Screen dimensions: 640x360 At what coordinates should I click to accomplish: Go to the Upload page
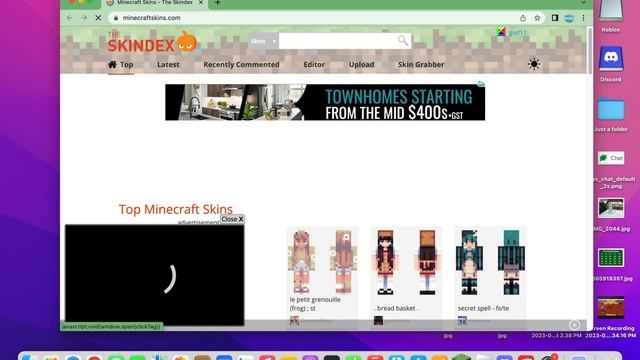[361, 64]
